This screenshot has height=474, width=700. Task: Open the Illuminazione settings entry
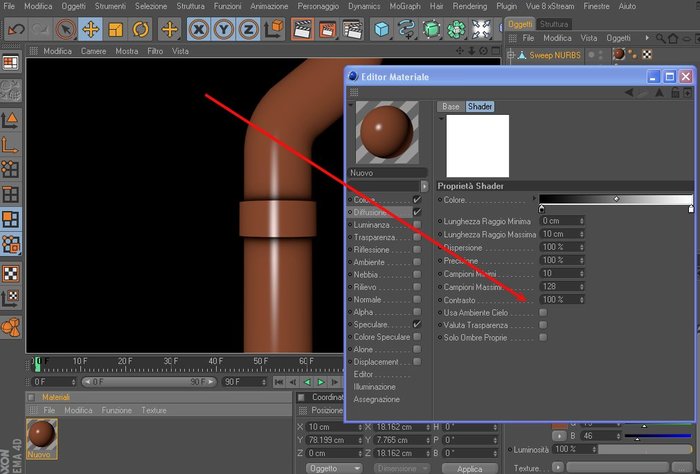pyautogui.click(x=374, y=387)
